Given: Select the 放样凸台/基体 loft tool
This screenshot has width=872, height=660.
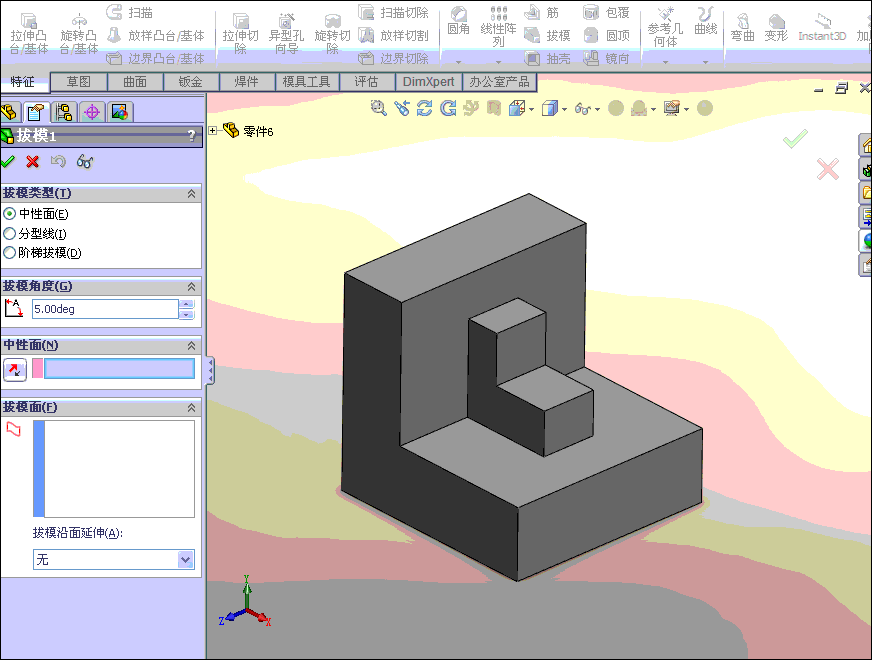Looking at the screenshot, I should 156,36.
